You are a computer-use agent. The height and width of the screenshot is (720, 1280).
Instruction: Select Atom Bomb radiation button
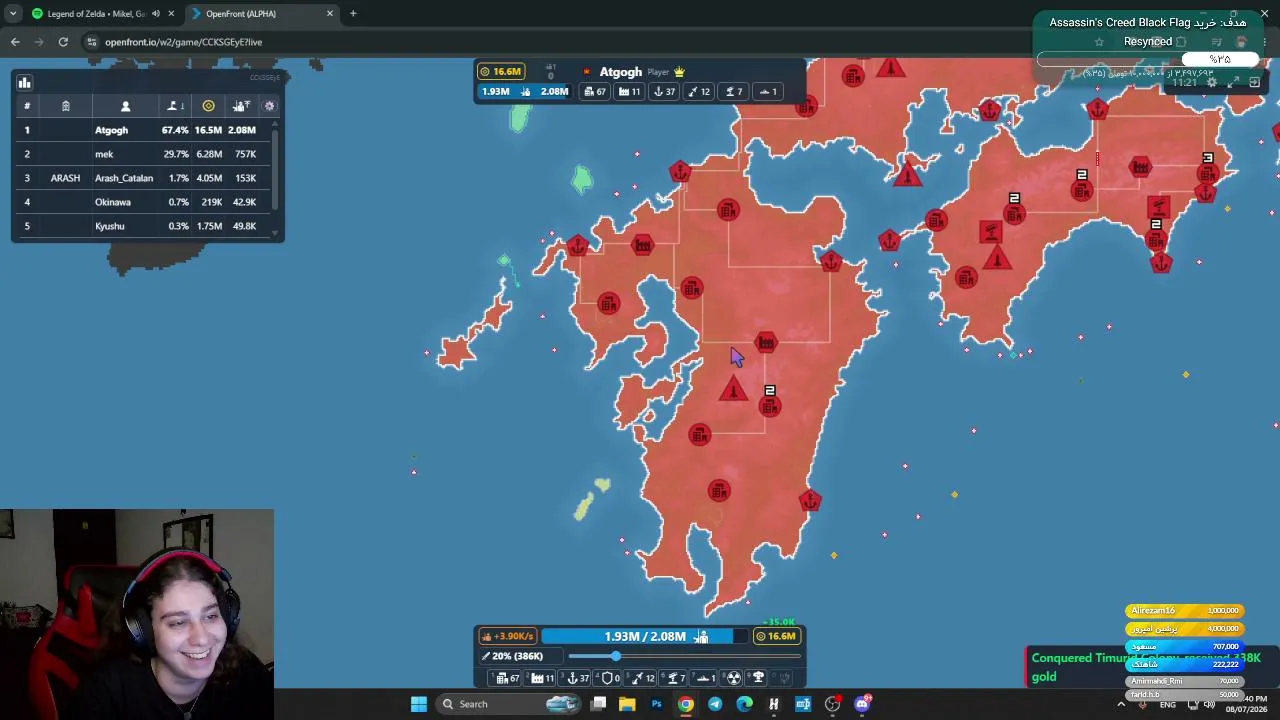pyautogui.click(x=734, y=678)
